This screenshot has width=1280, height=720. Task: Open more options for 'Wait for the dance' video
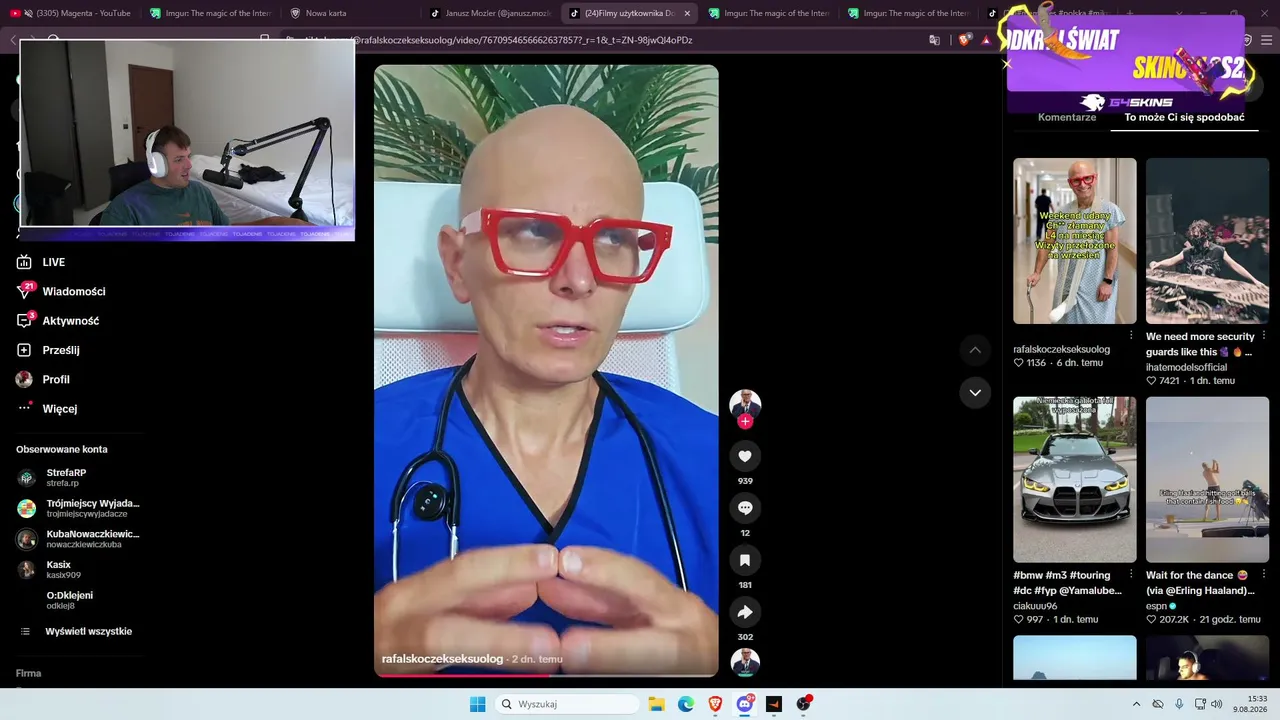1264,574
